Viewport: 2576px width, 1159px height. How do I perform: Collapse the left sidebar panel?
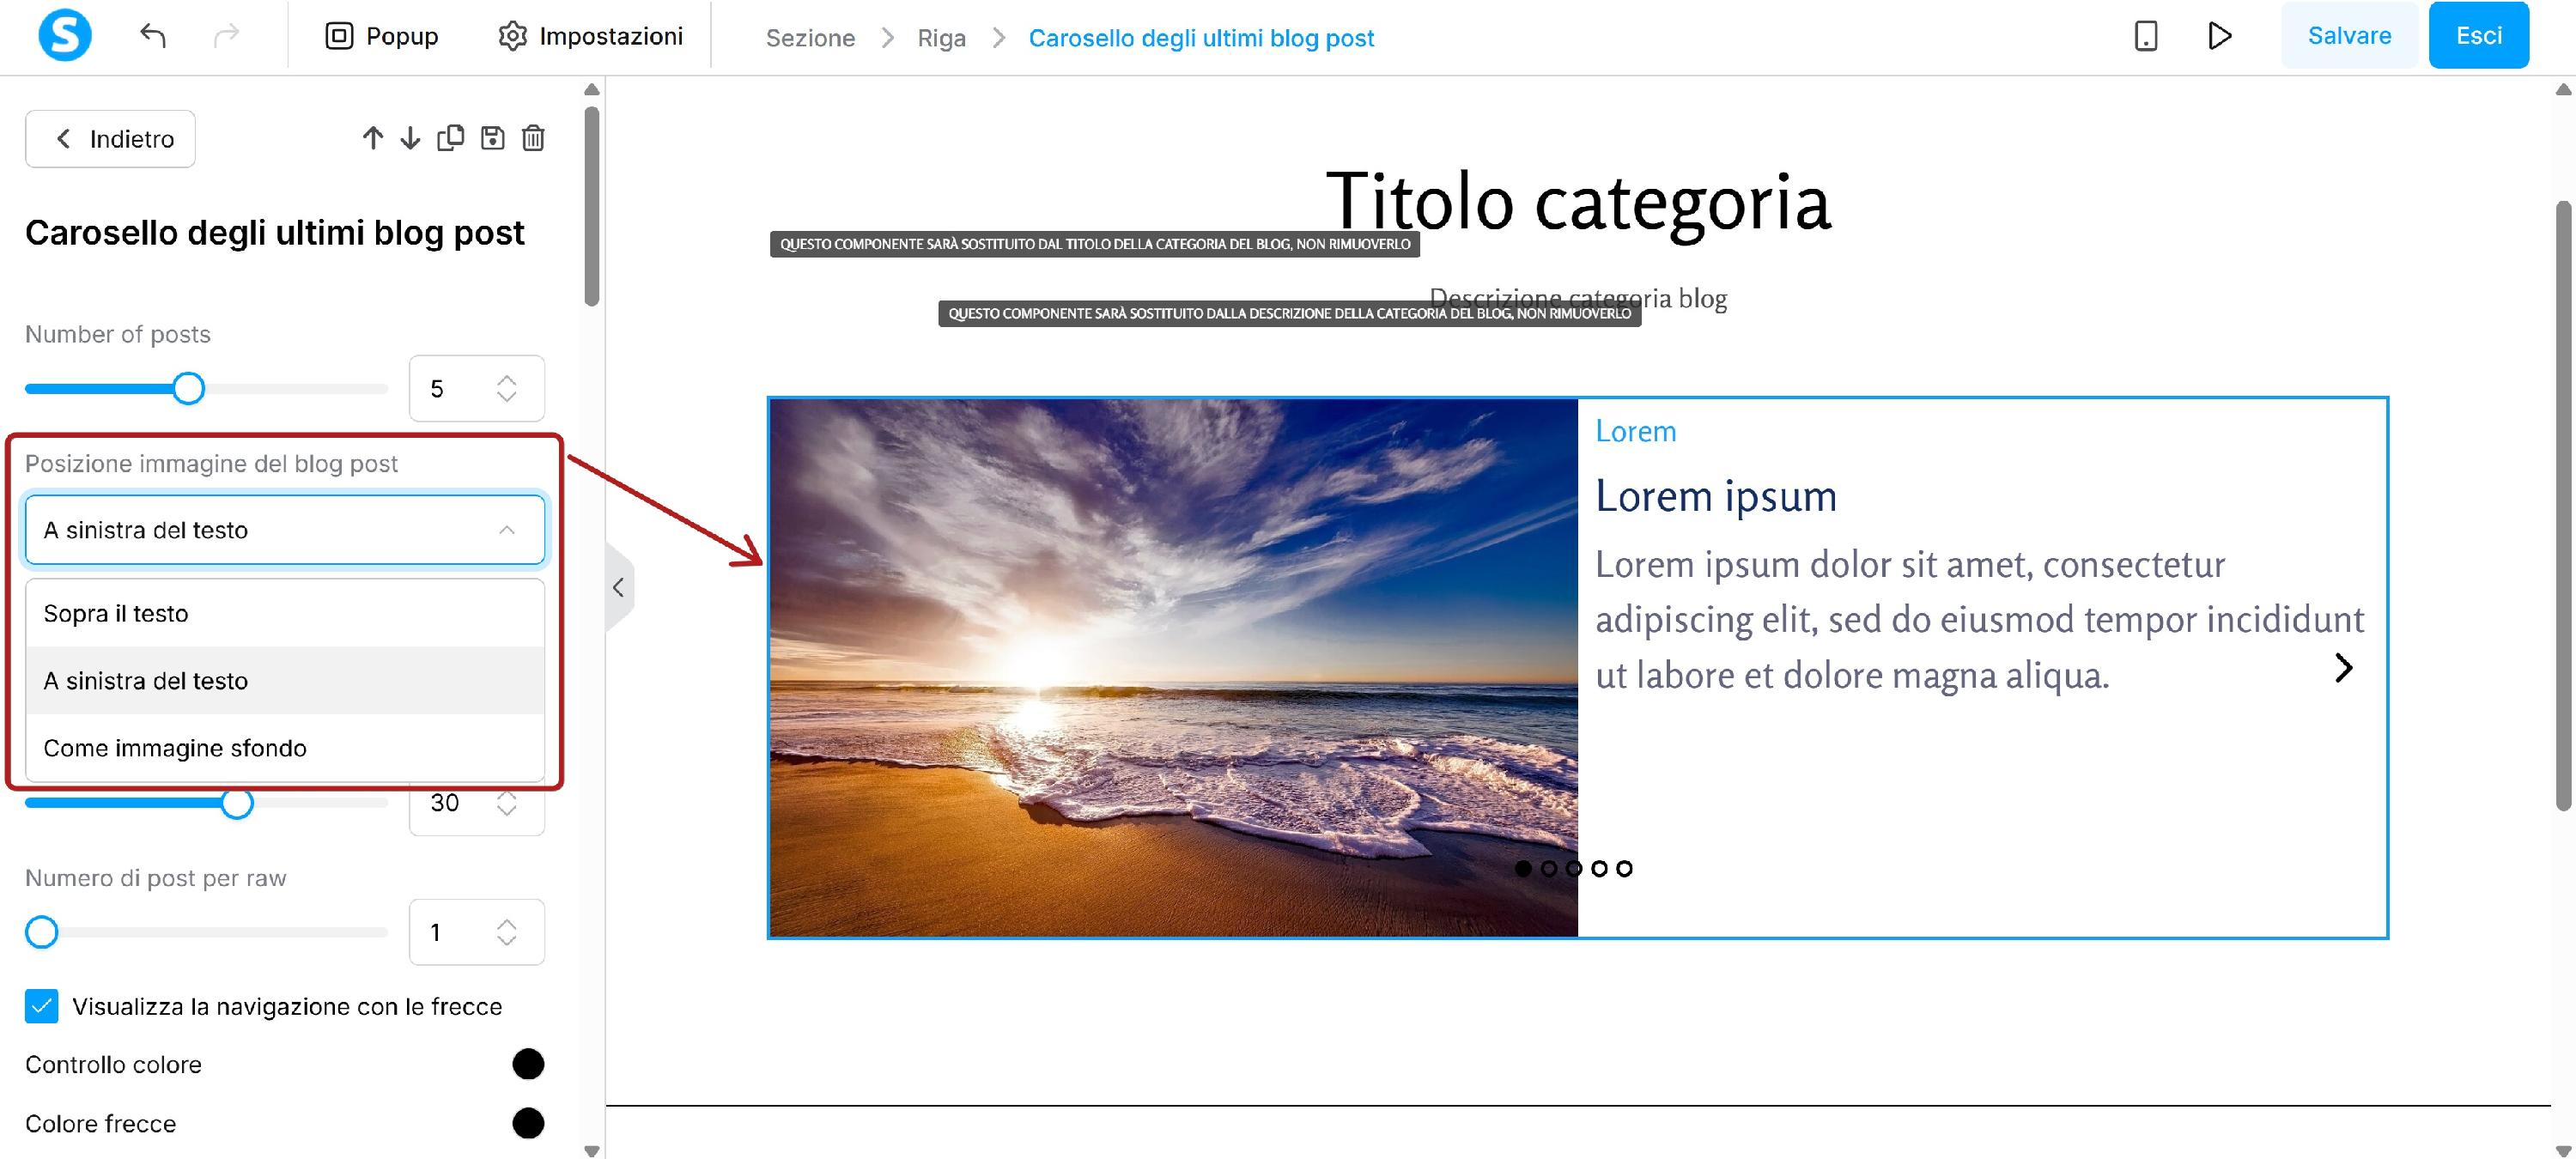[x=619, y=587]
